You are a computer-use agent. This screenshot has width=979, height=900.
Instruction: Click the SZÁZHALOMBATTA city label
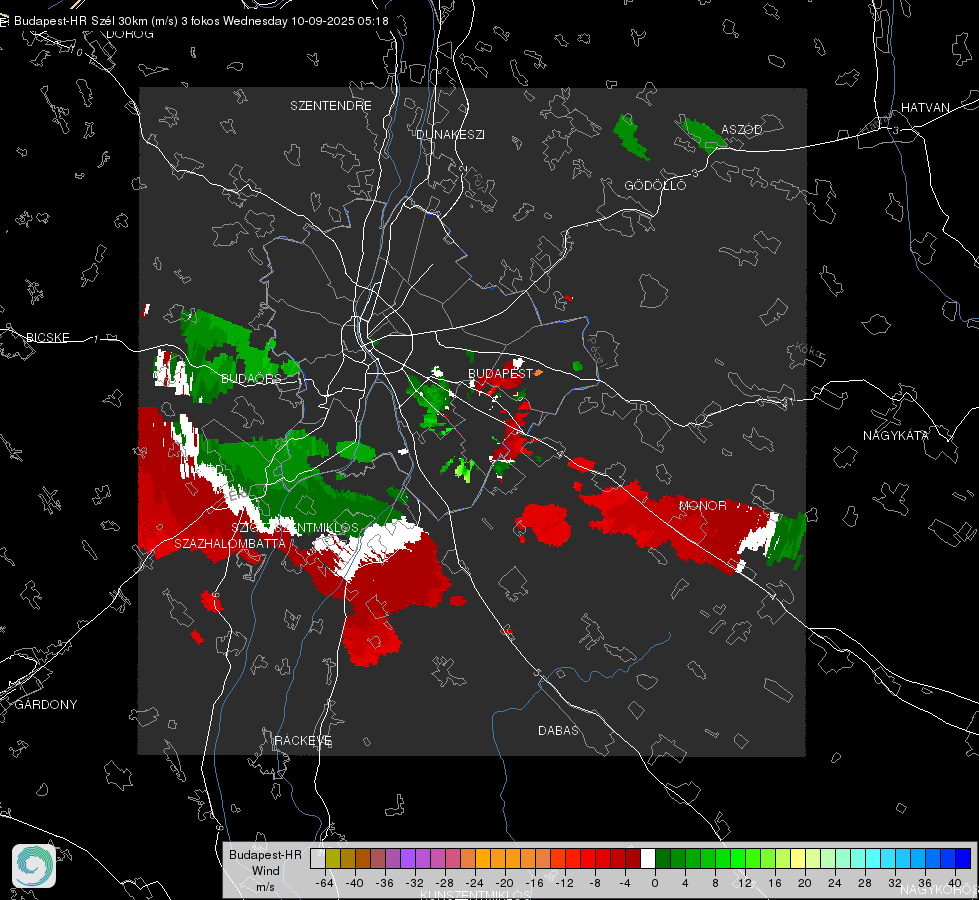tap(230, 543)
